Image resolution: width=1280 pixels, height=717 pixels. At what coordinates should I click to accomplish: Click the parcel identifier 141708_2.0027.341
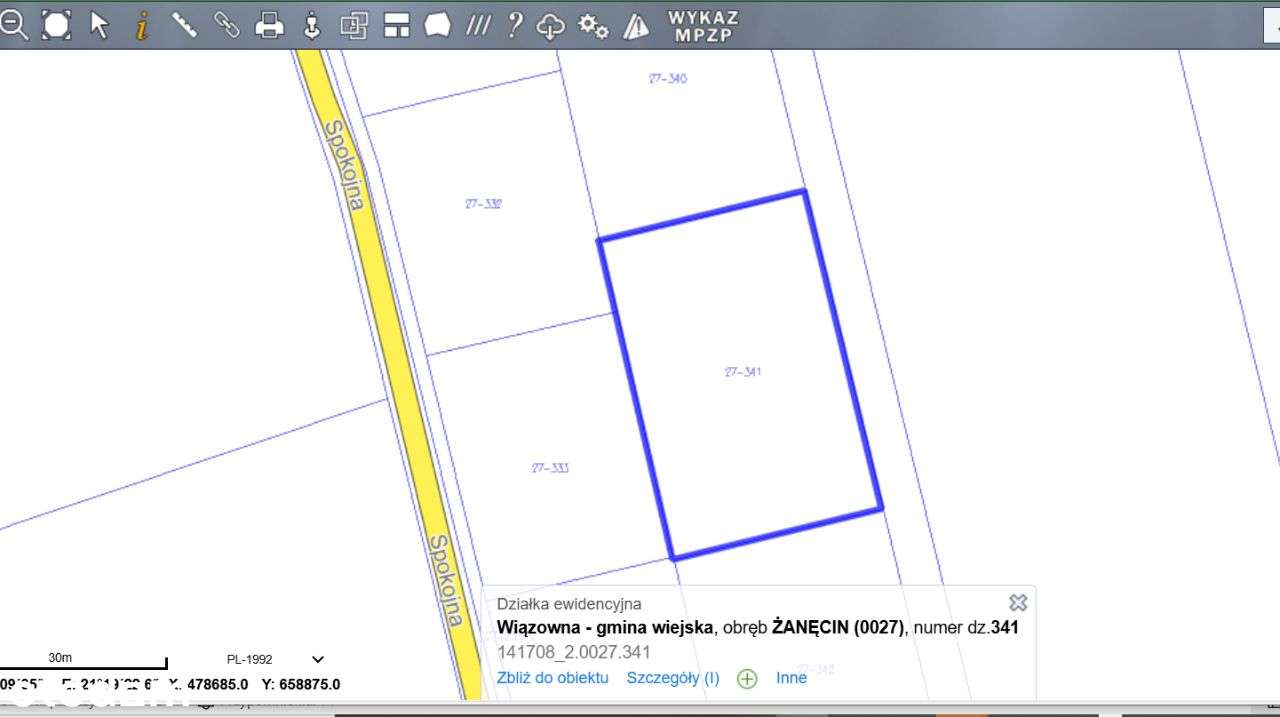point(574,652)
